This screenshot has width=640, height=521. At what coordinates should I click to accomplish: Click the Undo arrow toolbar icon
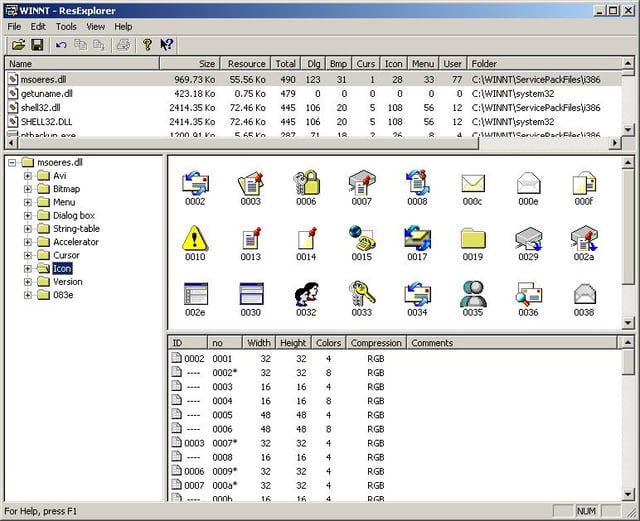[x=61, y=45]
